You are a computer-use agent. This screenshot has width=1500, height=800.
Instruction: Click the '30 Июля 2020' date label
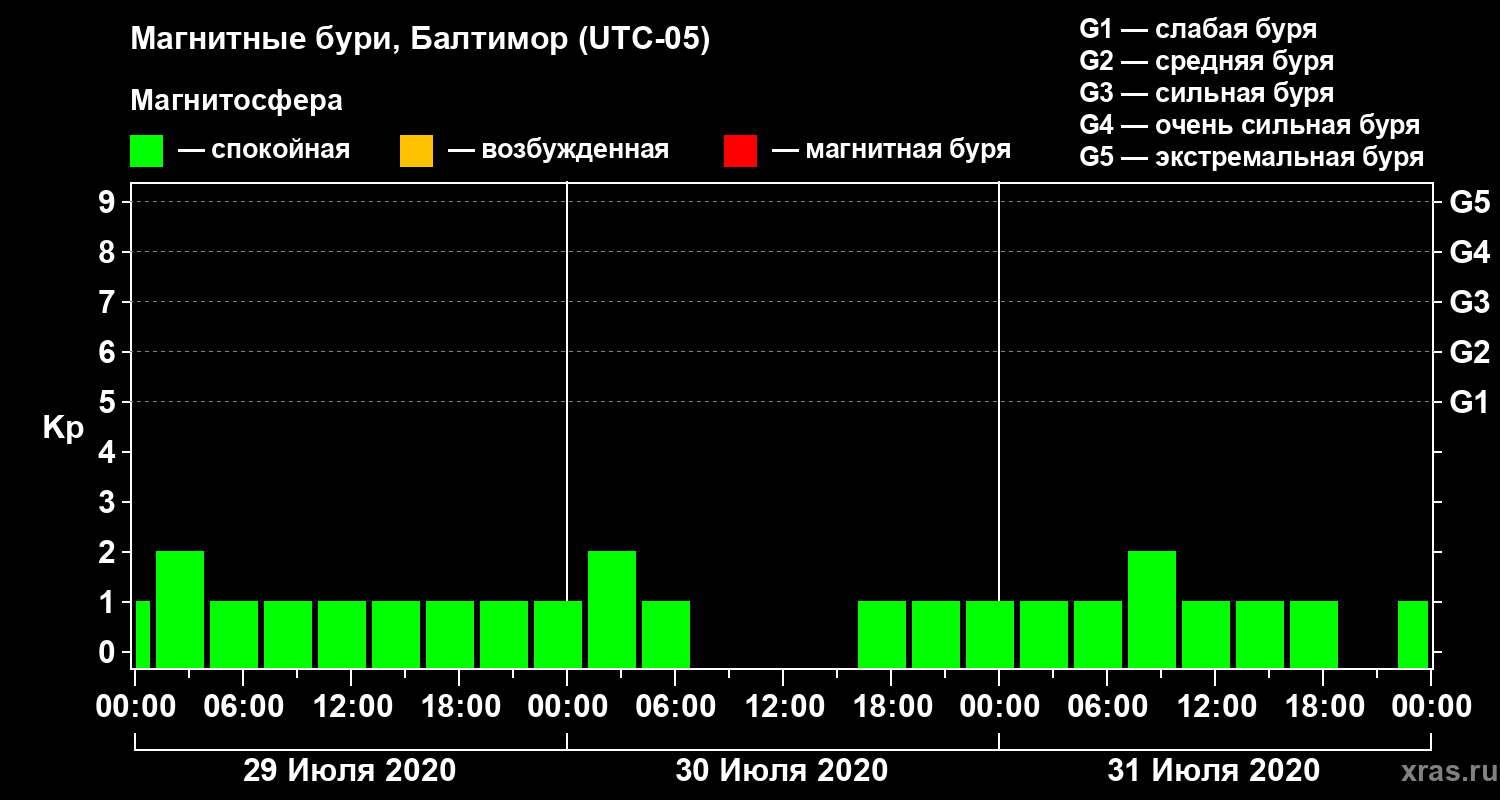[782, 771]
